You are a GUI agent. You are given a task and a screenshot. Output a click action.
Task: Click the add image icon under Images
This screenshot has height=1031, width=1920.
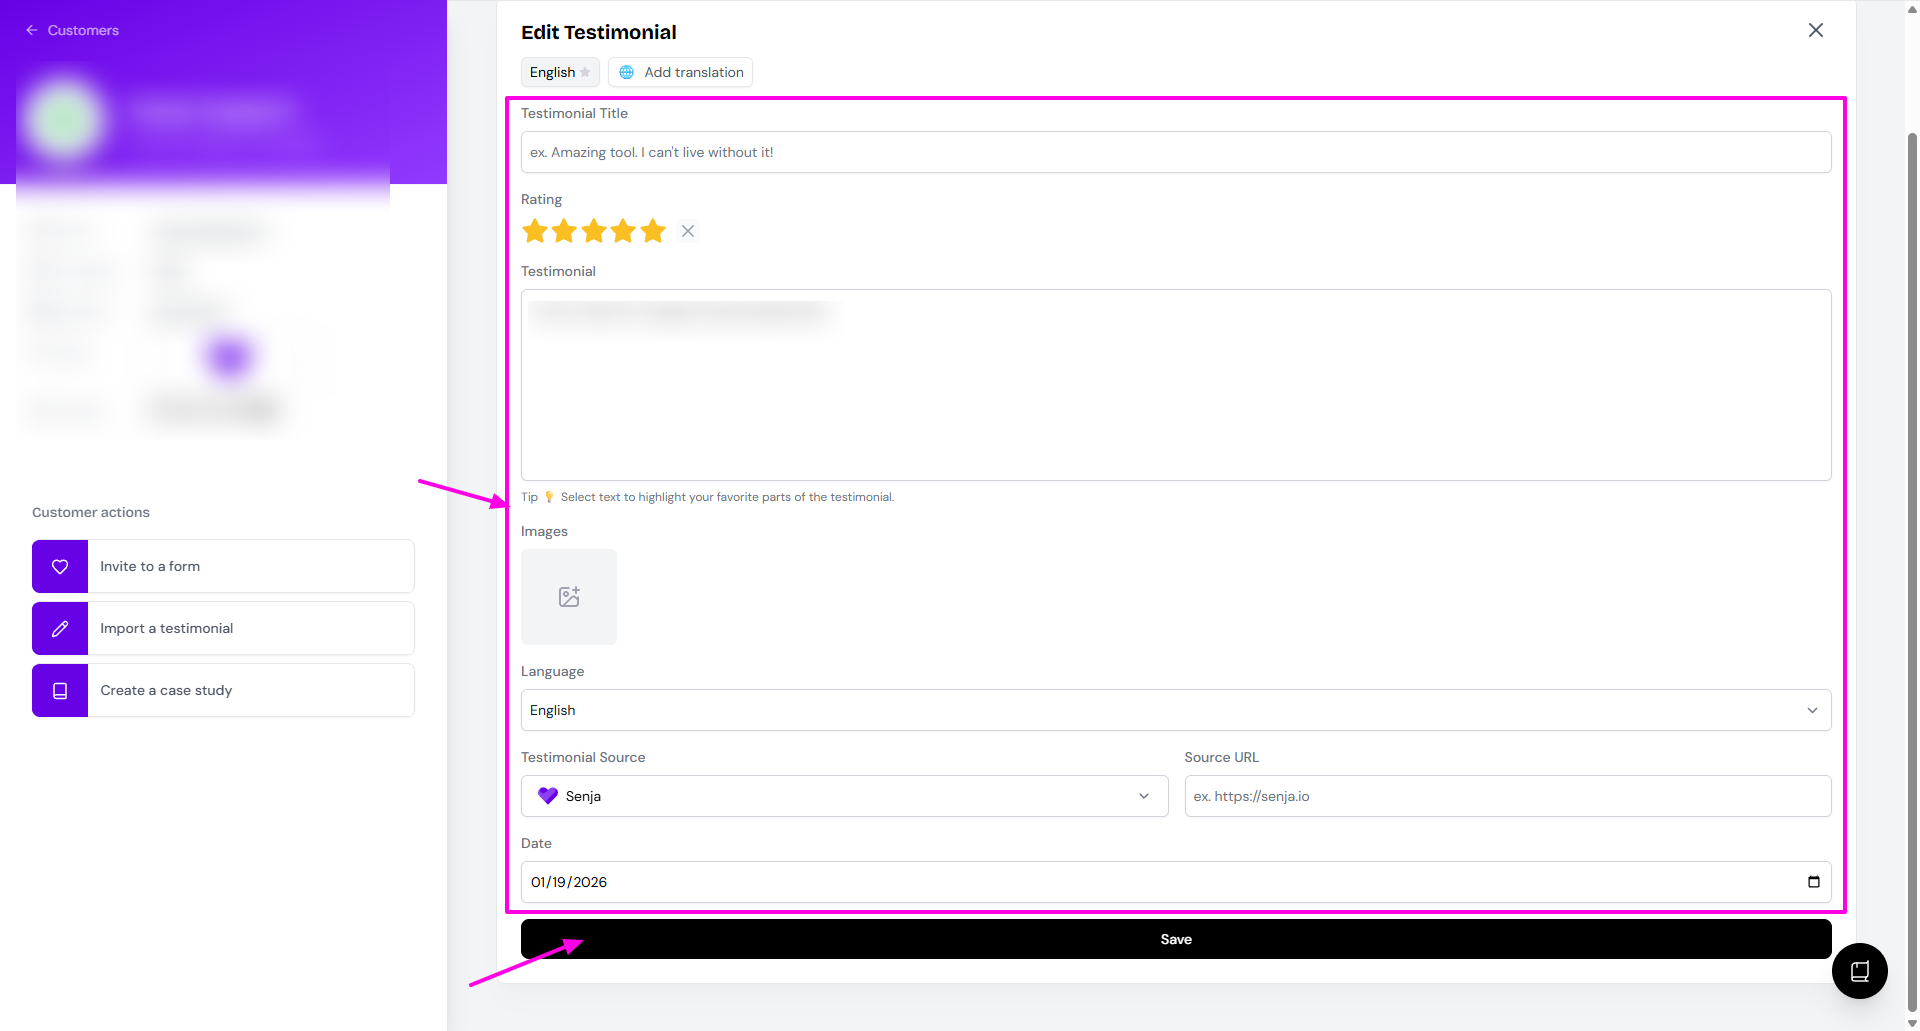[569, 597]
